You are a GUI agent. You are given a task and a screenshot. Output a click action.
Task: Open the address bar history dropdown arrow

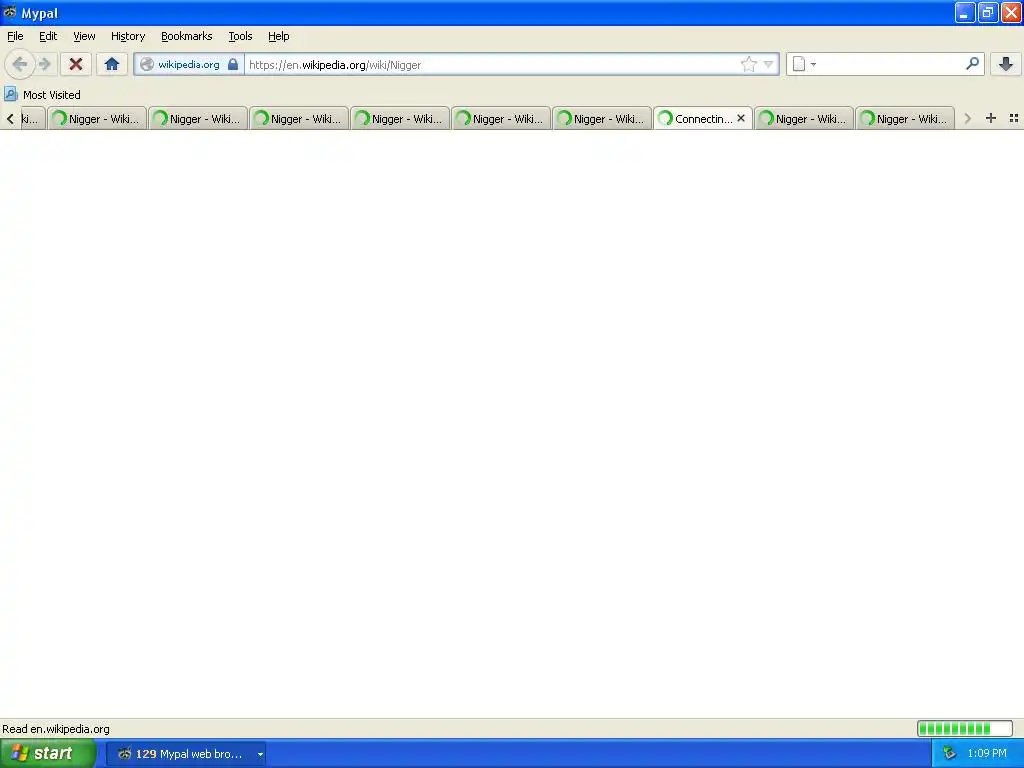tap(769, 64)
